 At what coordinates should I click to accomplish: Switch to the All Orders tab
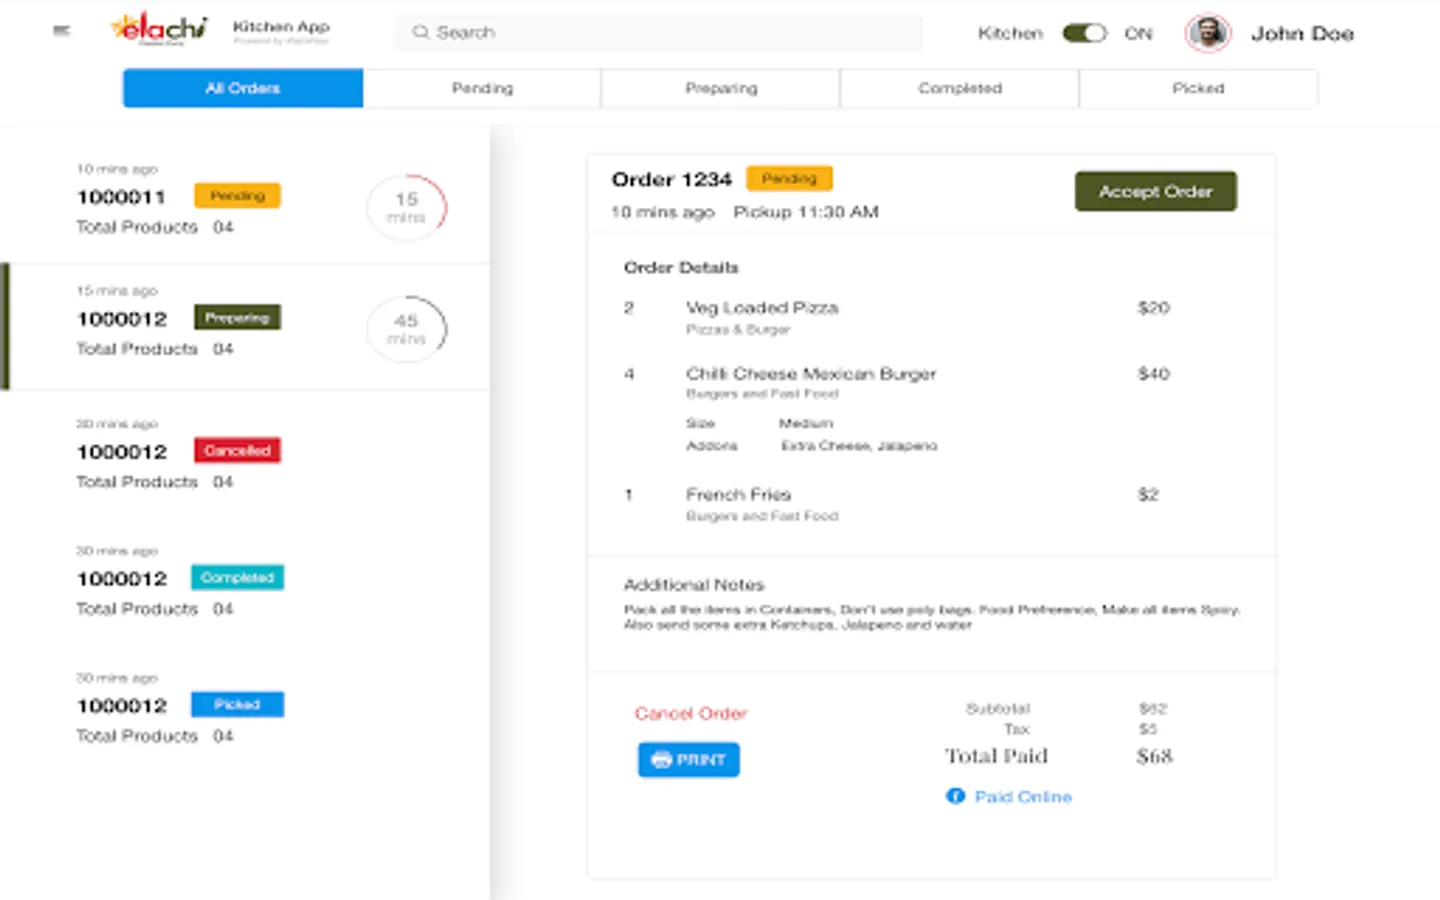click(243, 88)
